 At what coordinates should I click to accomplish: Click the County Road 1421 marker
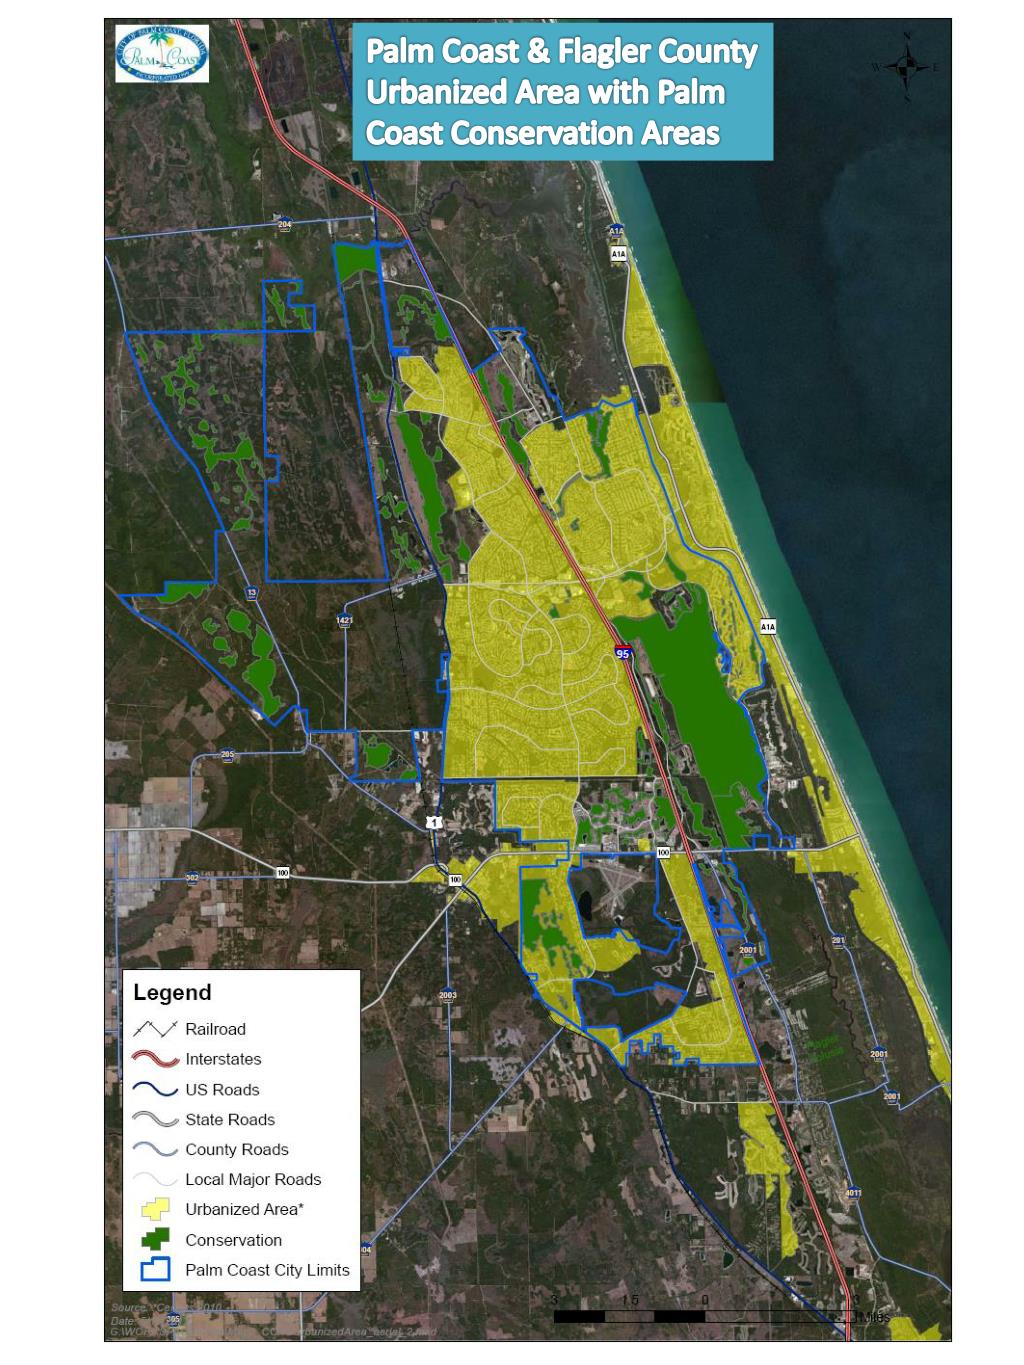point(345,620)
